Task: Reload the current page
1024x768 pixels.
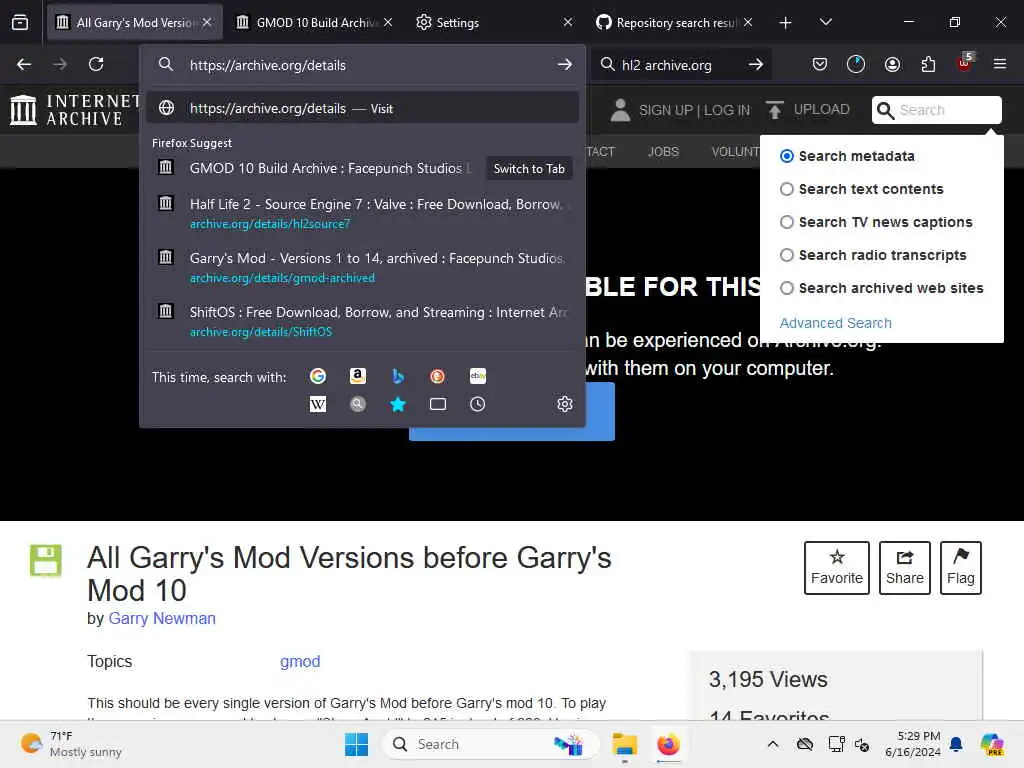Action: coord(96,64)
